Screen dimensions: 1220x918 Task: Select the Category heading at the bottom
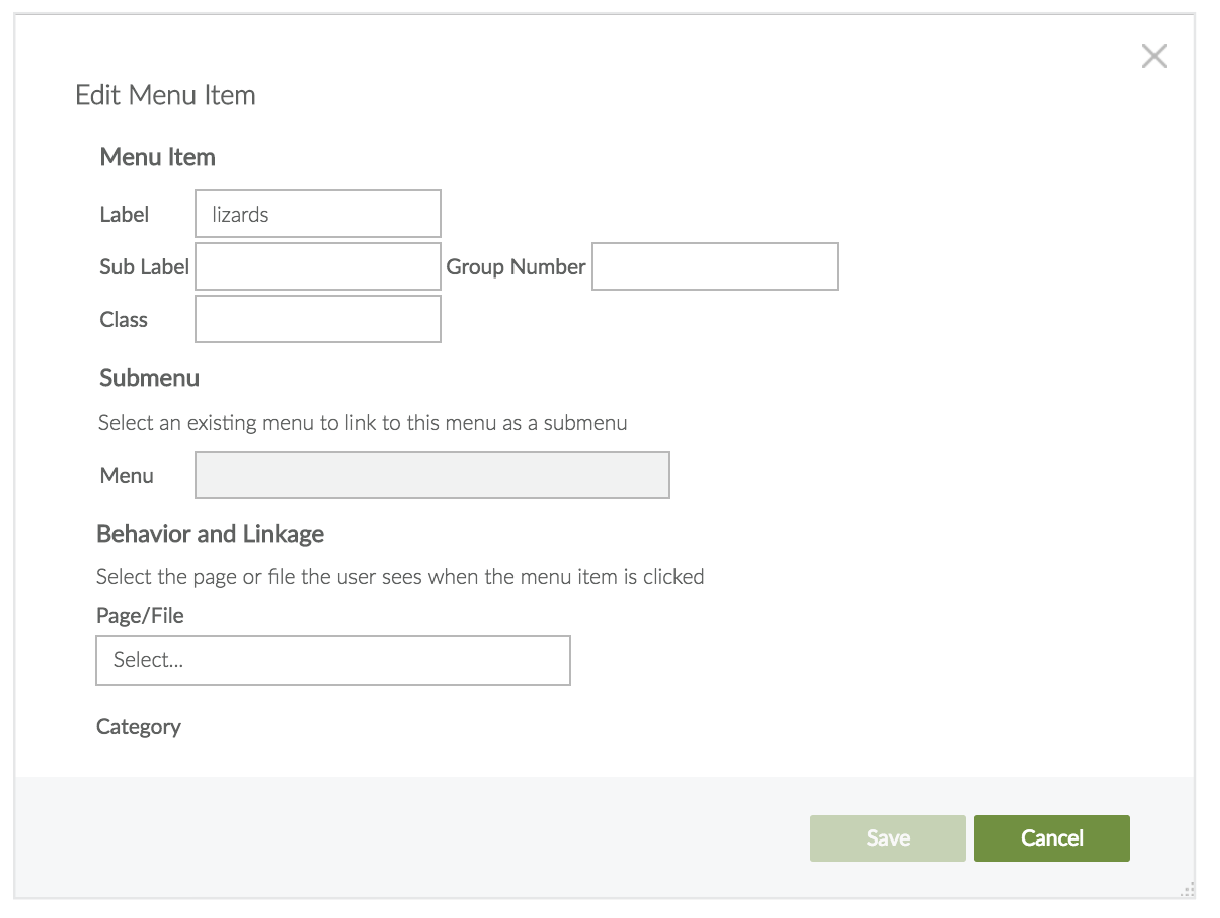pyautogui.click(x=138, y=727)
